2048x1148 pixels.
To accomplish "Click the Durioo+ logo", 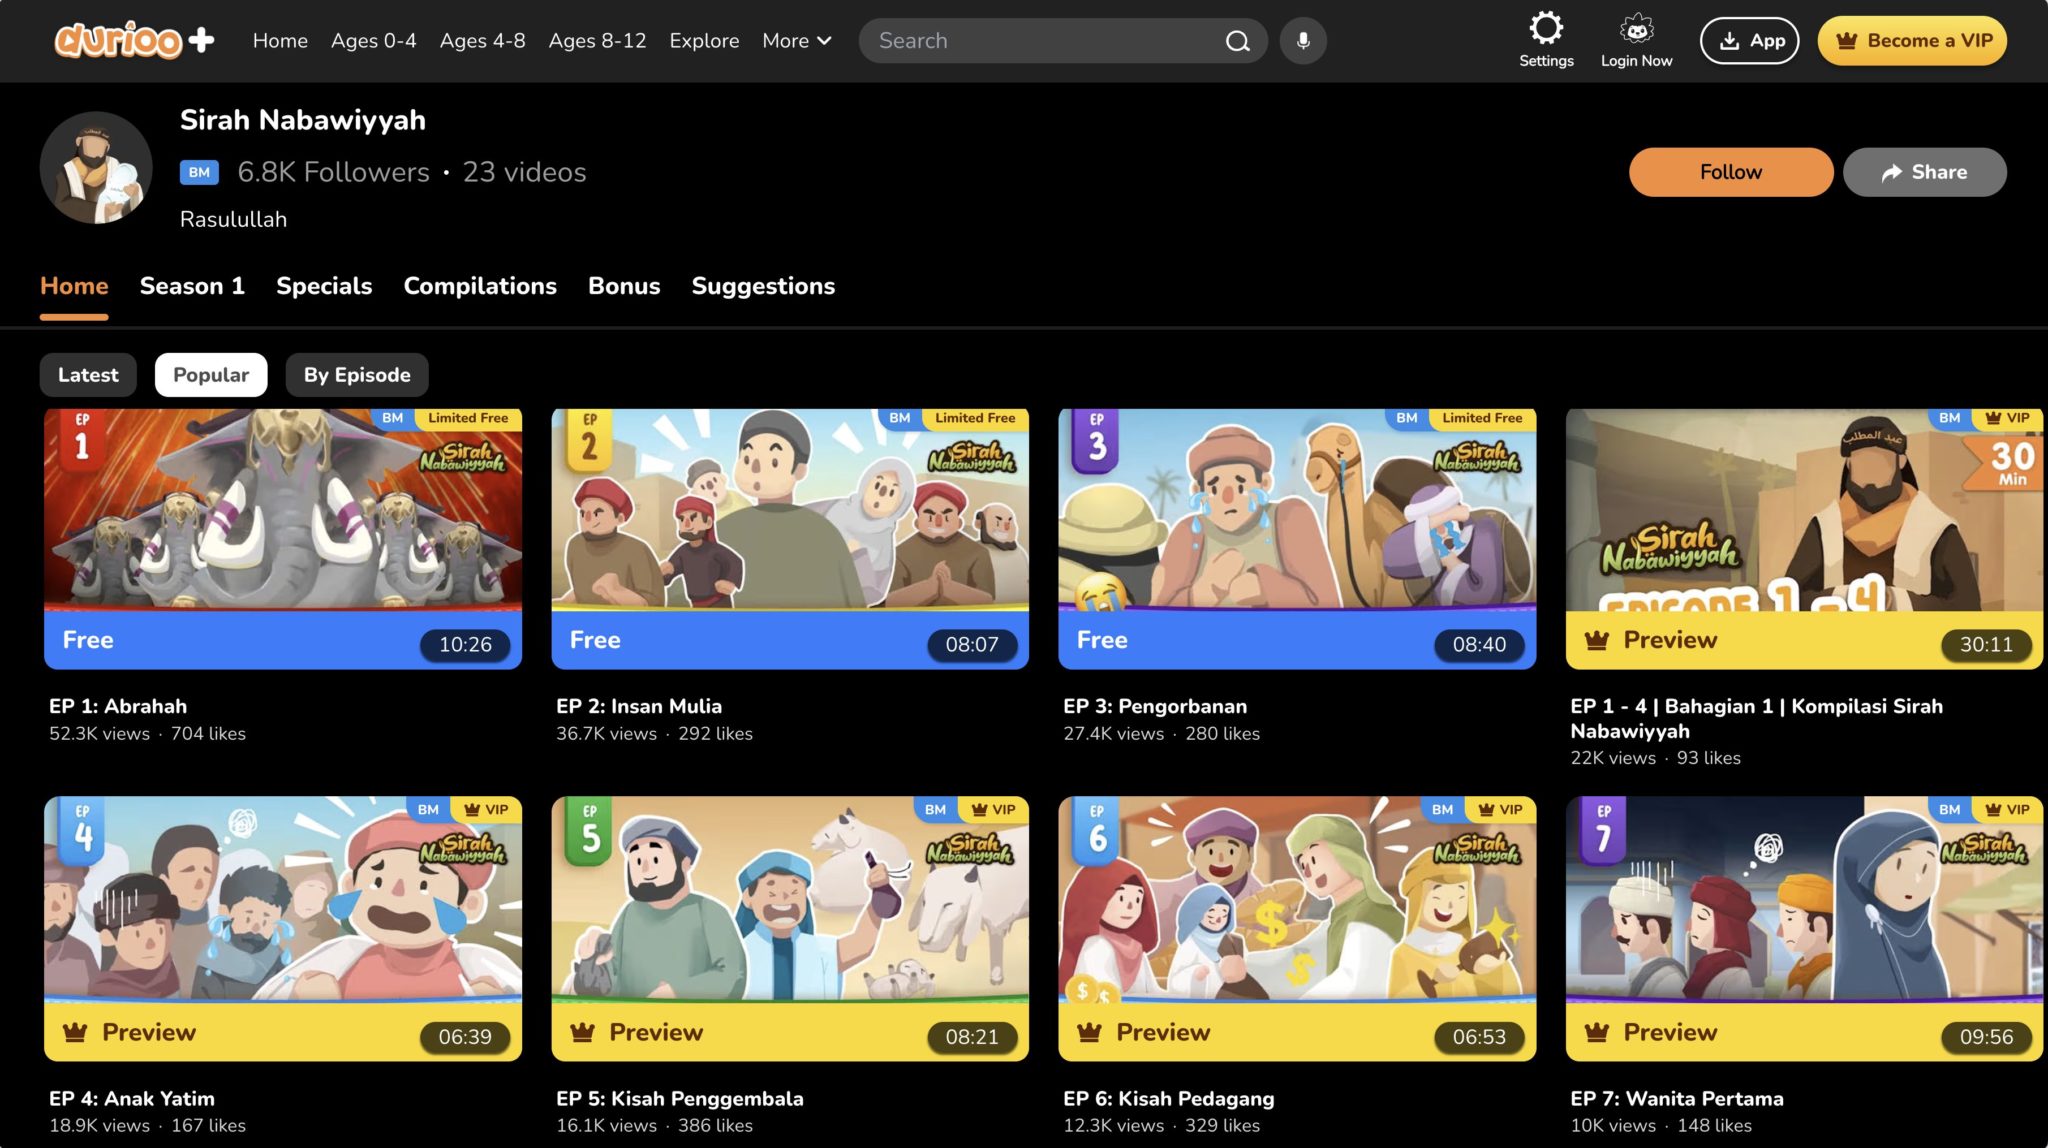I will click(134, 40).
